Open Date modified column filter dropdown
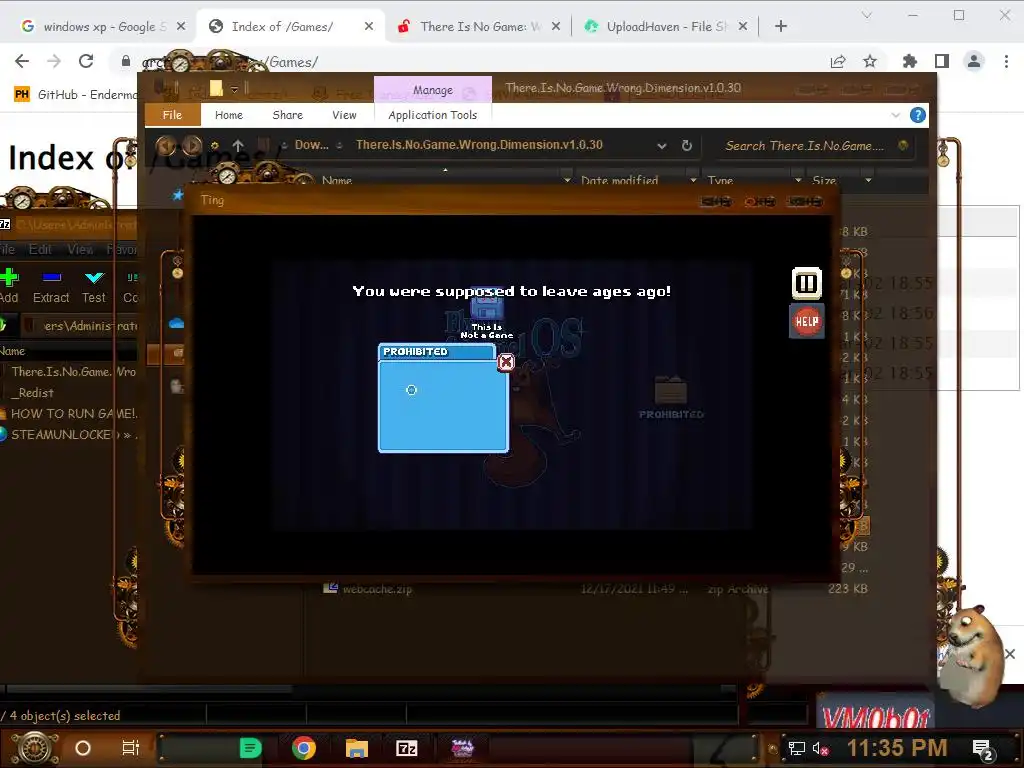The image size is (1024, 768). [x=693, y=180]
